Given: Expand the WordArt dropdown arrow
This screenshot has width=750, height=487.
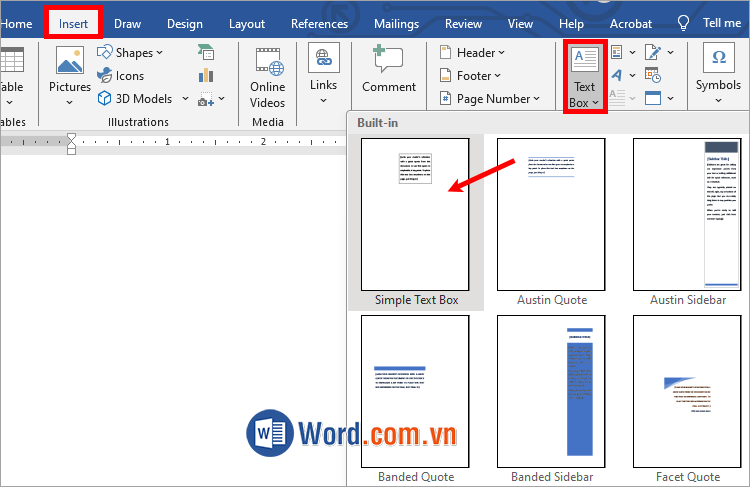Looking at the screenshot, I should 632,75.
